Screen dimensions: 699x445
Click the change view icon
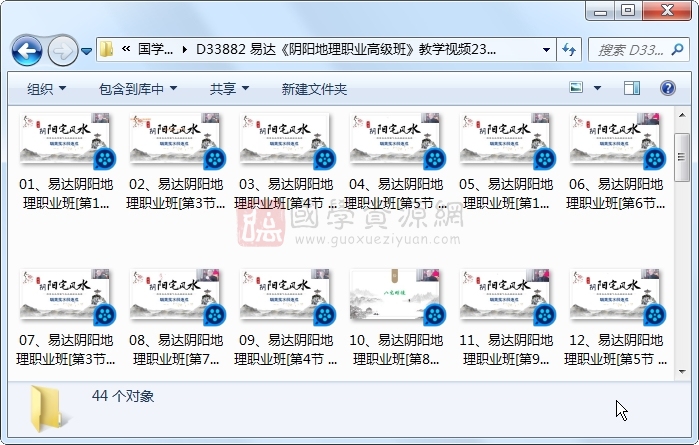coord(576,87)
